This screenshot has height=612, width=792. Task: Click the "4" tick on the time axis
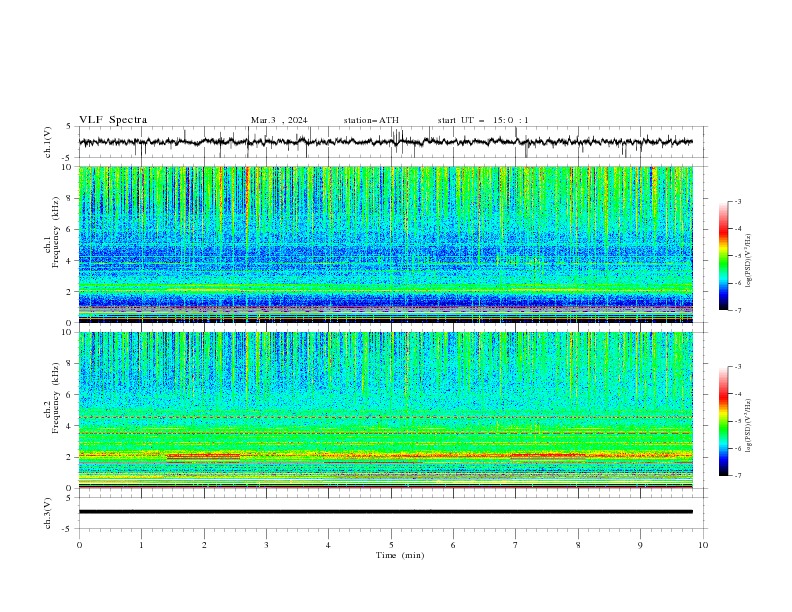328,545
